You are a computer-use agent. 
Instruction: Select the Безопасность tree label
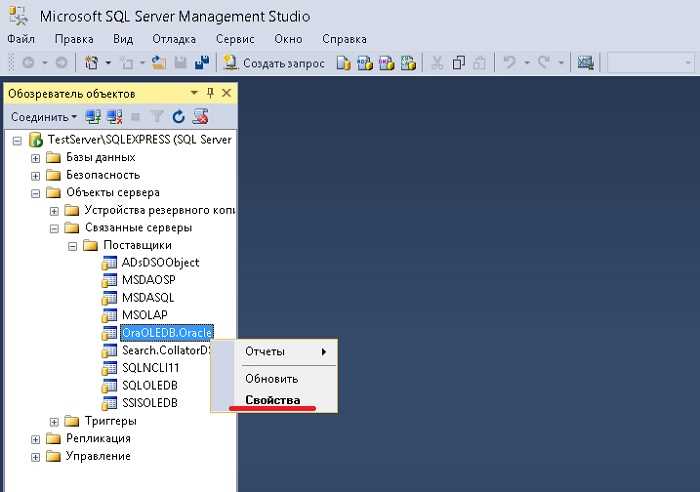click(103, 175)
